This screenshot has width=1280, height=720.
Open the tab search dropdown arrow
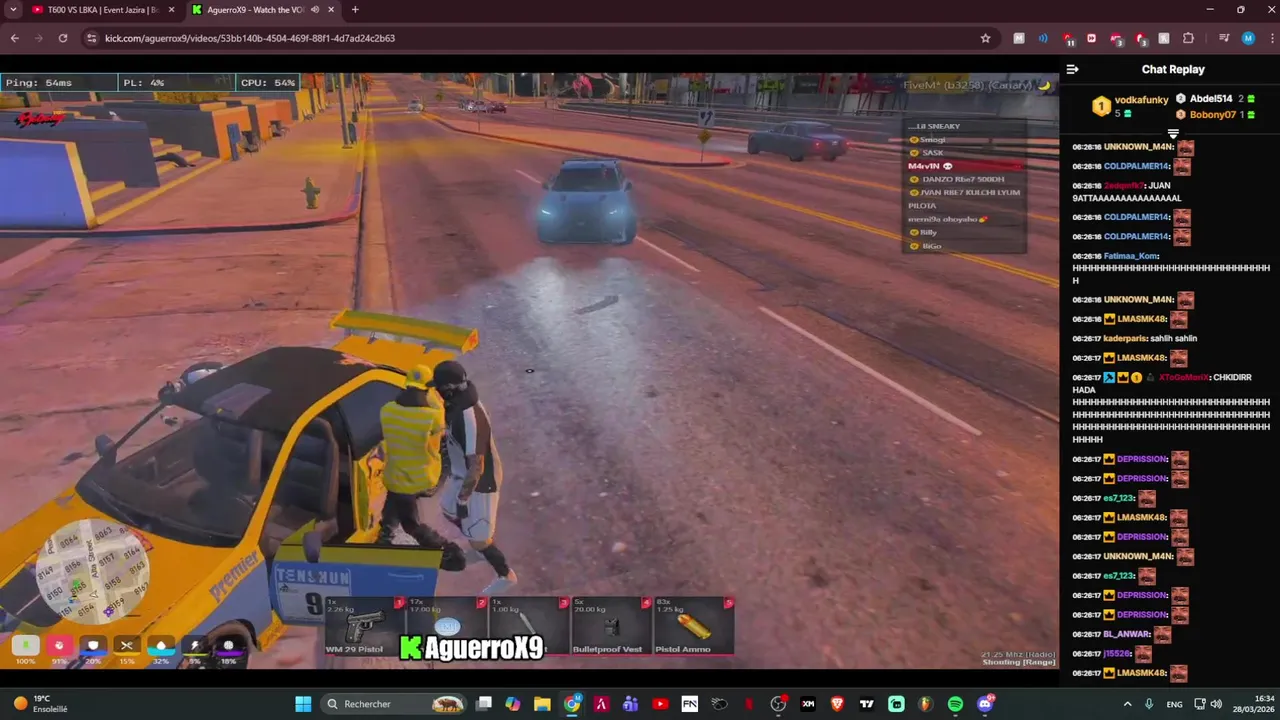13,10
